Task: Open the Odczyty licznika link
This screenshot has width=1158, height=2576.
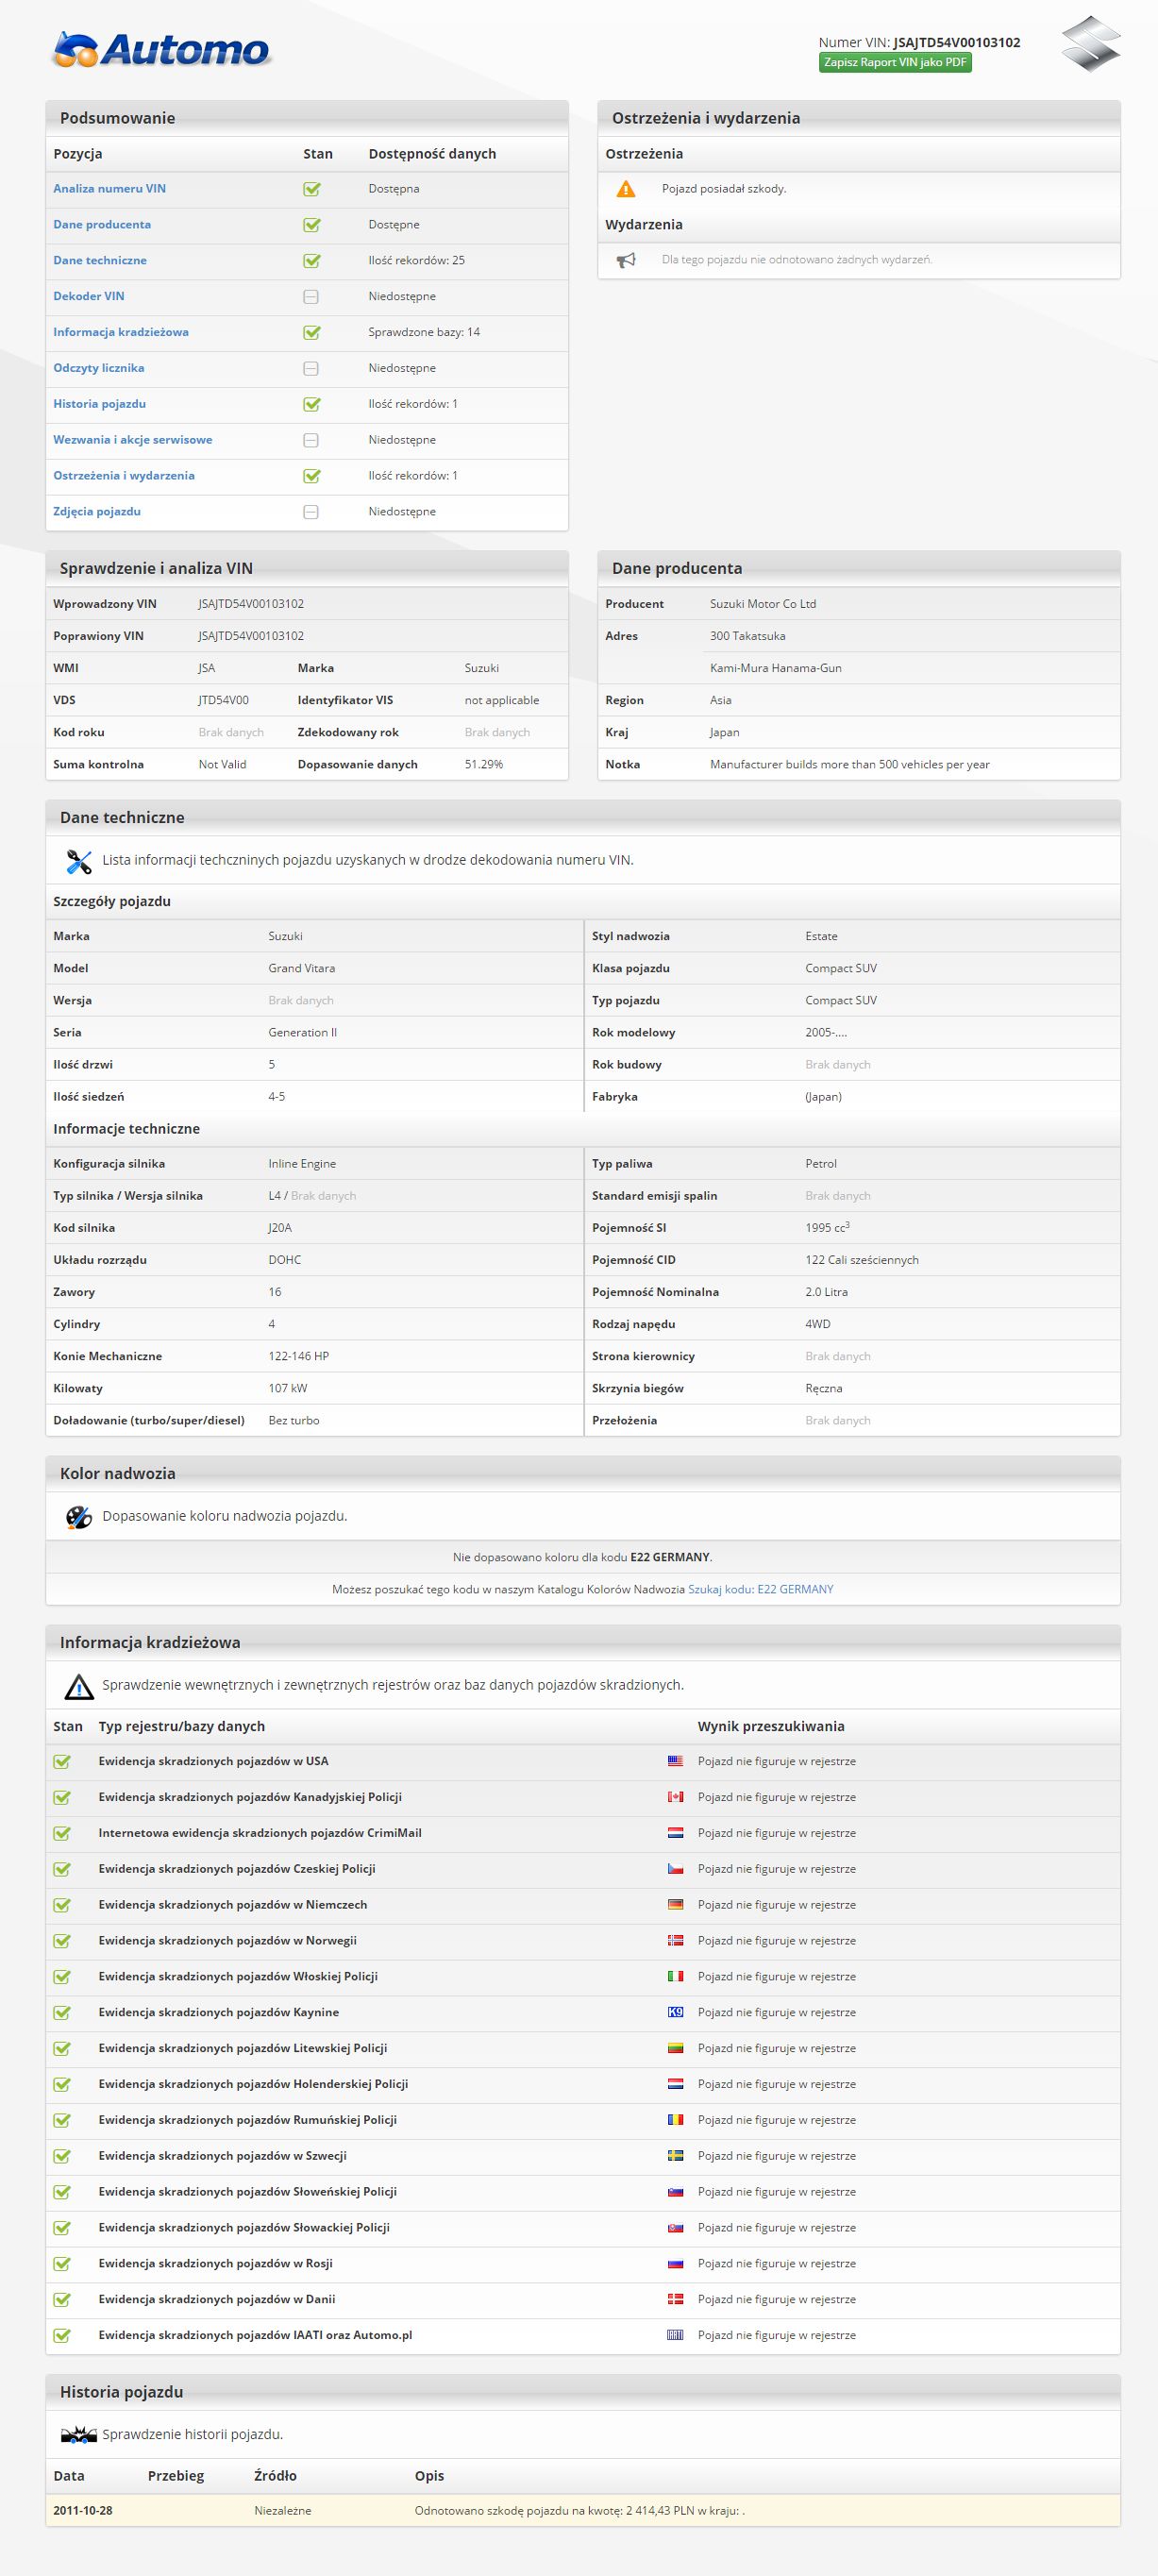Action: pos(99,368)
